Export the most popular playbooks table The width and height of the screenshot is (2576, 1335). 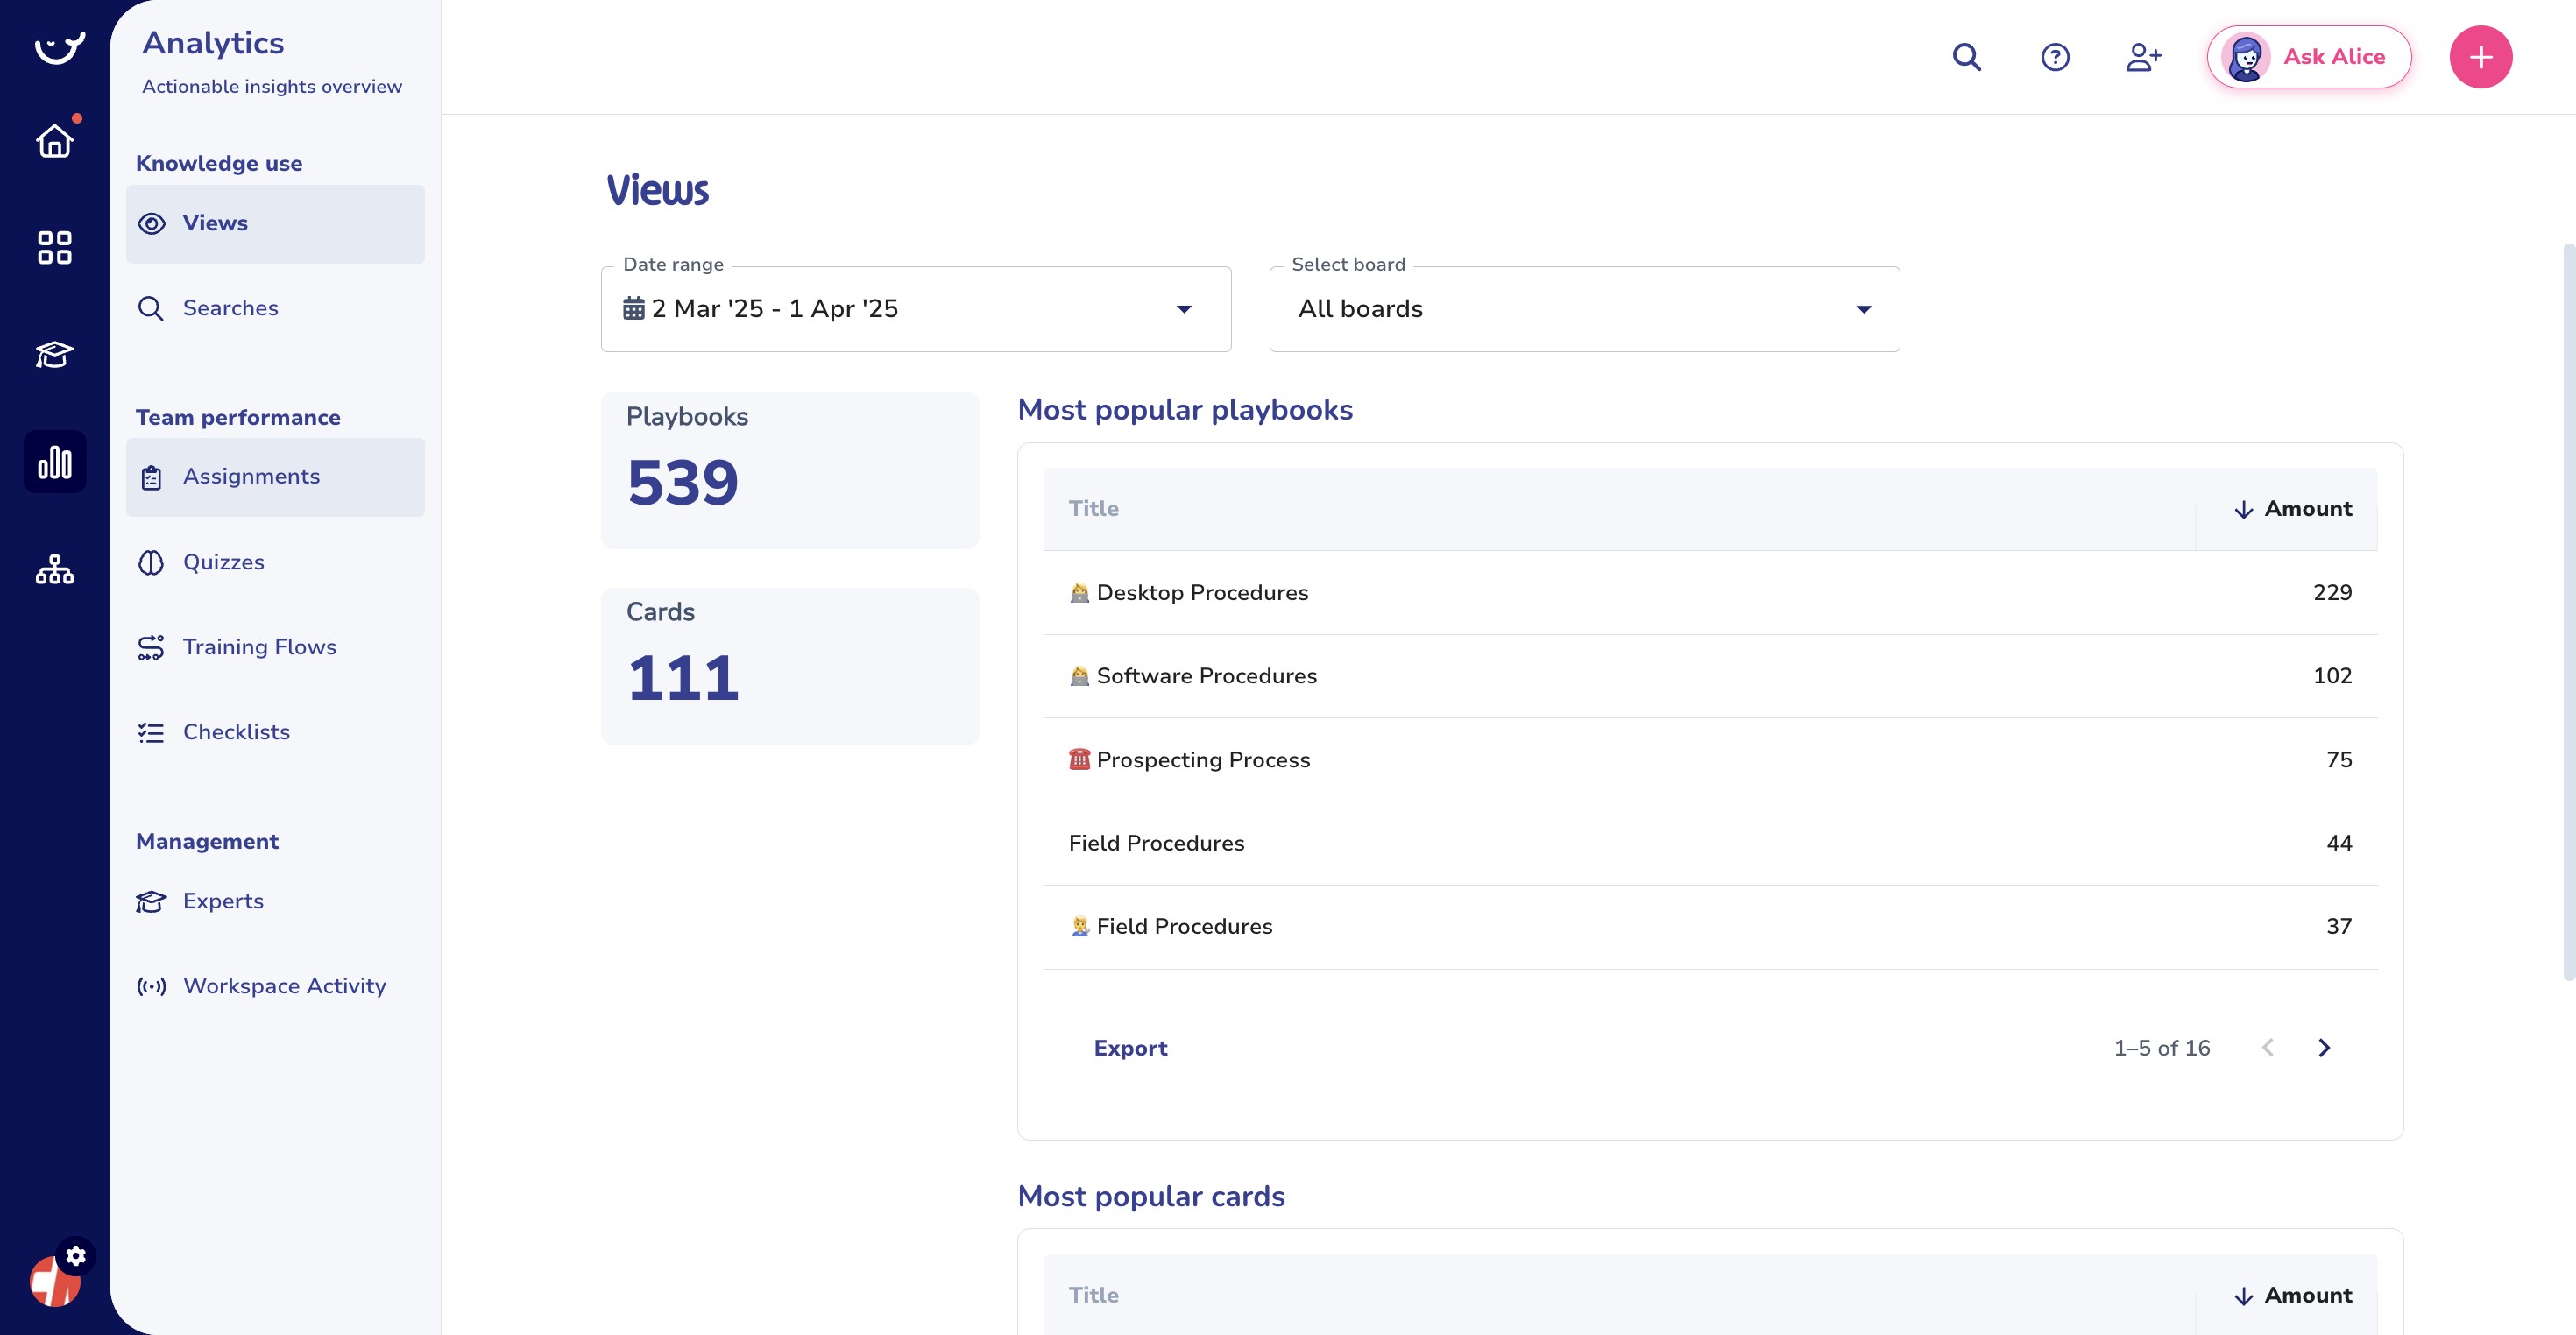(1130, 1048)
